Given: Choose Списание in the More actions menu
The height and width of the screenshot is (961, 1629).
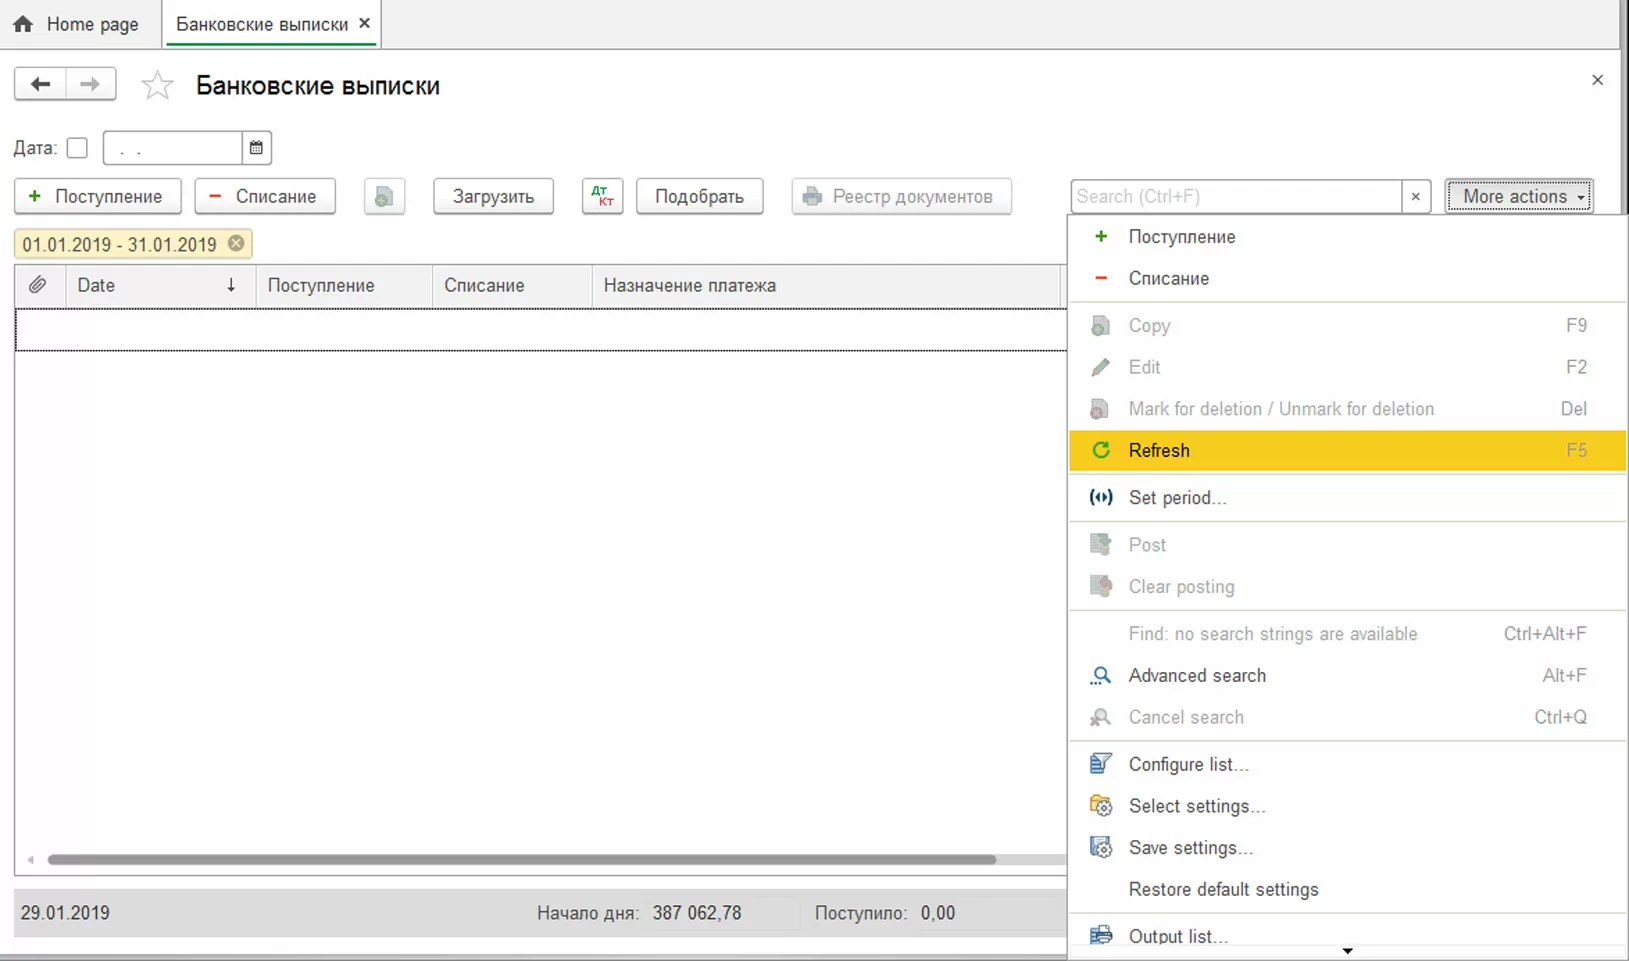Looking at the screenshot, I should coord(1347,279).
